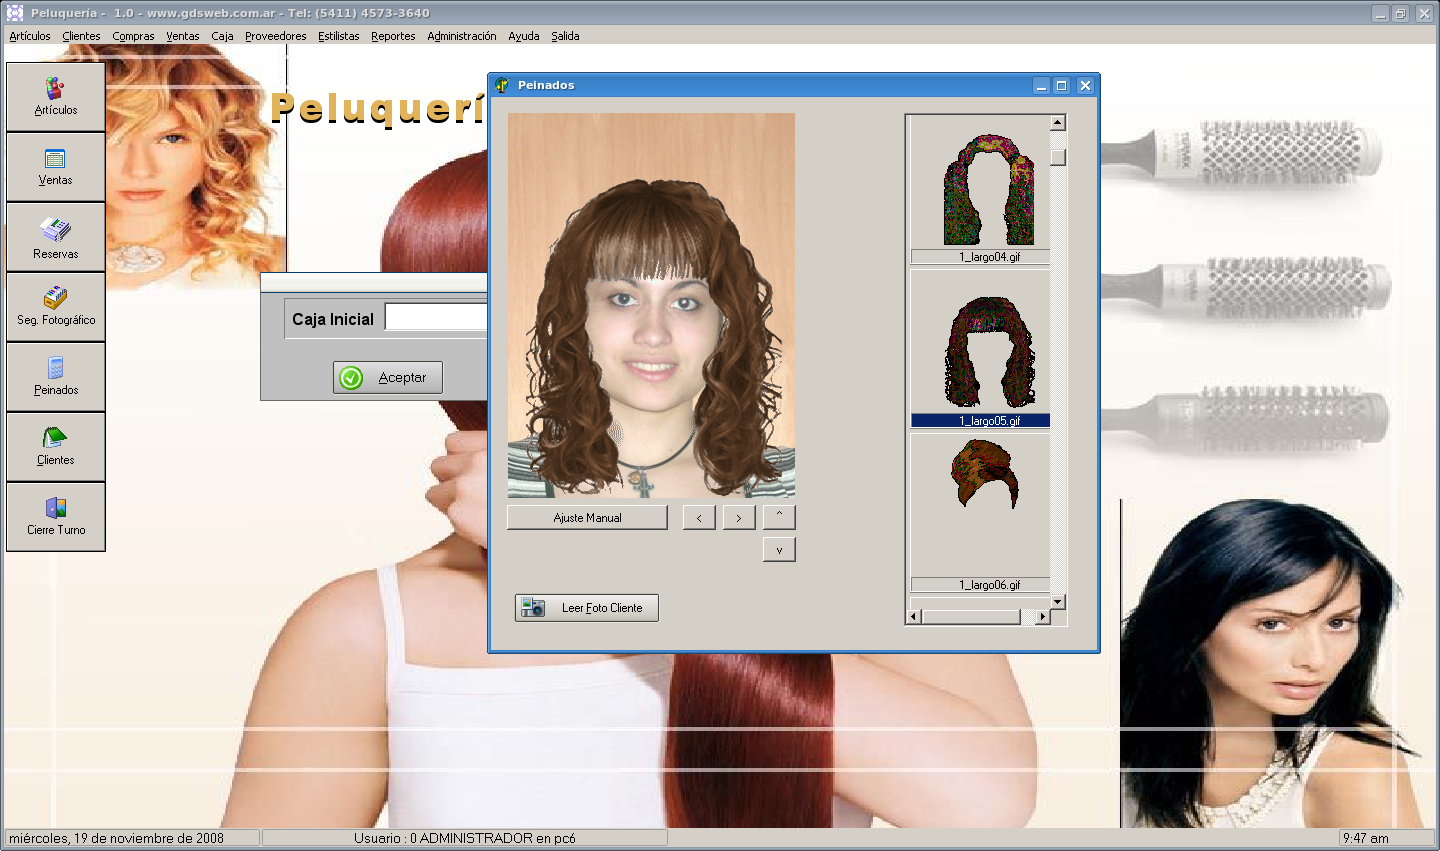Click the client photo preview in Peinados

click(x=651, y=305)
